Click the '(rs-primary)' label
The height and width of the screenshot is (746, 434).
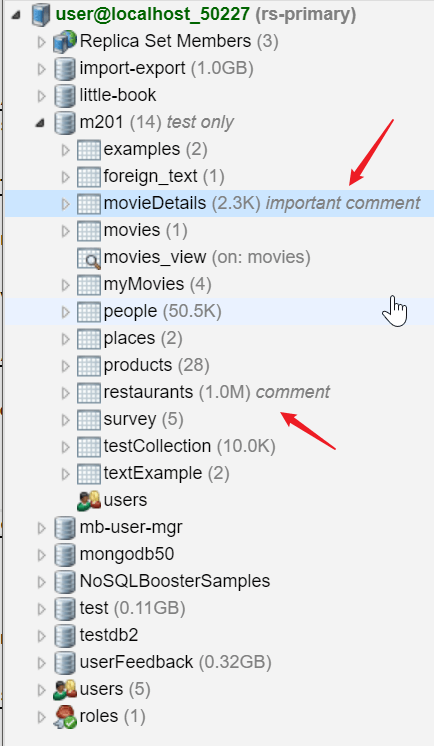[x=306, y=14]
